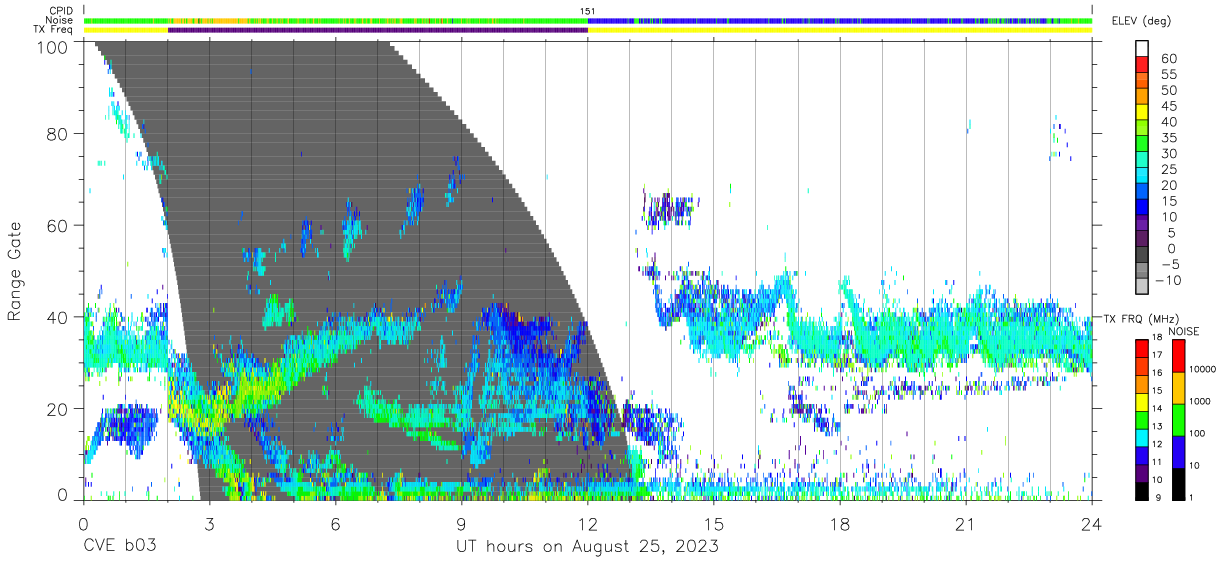This screenshot has width=1228, height=567.
Task: Click the yellow segment of the ELEV colorbar
Action: (1144, 112)
